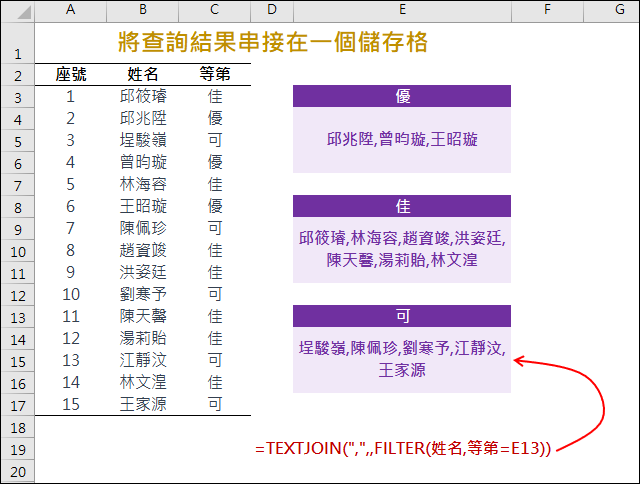Image resolution: width=640 pixels, height=484 pixels.
Task: Click the title 將查詢結果串接在一個儲存格
Action: point(273,42)
